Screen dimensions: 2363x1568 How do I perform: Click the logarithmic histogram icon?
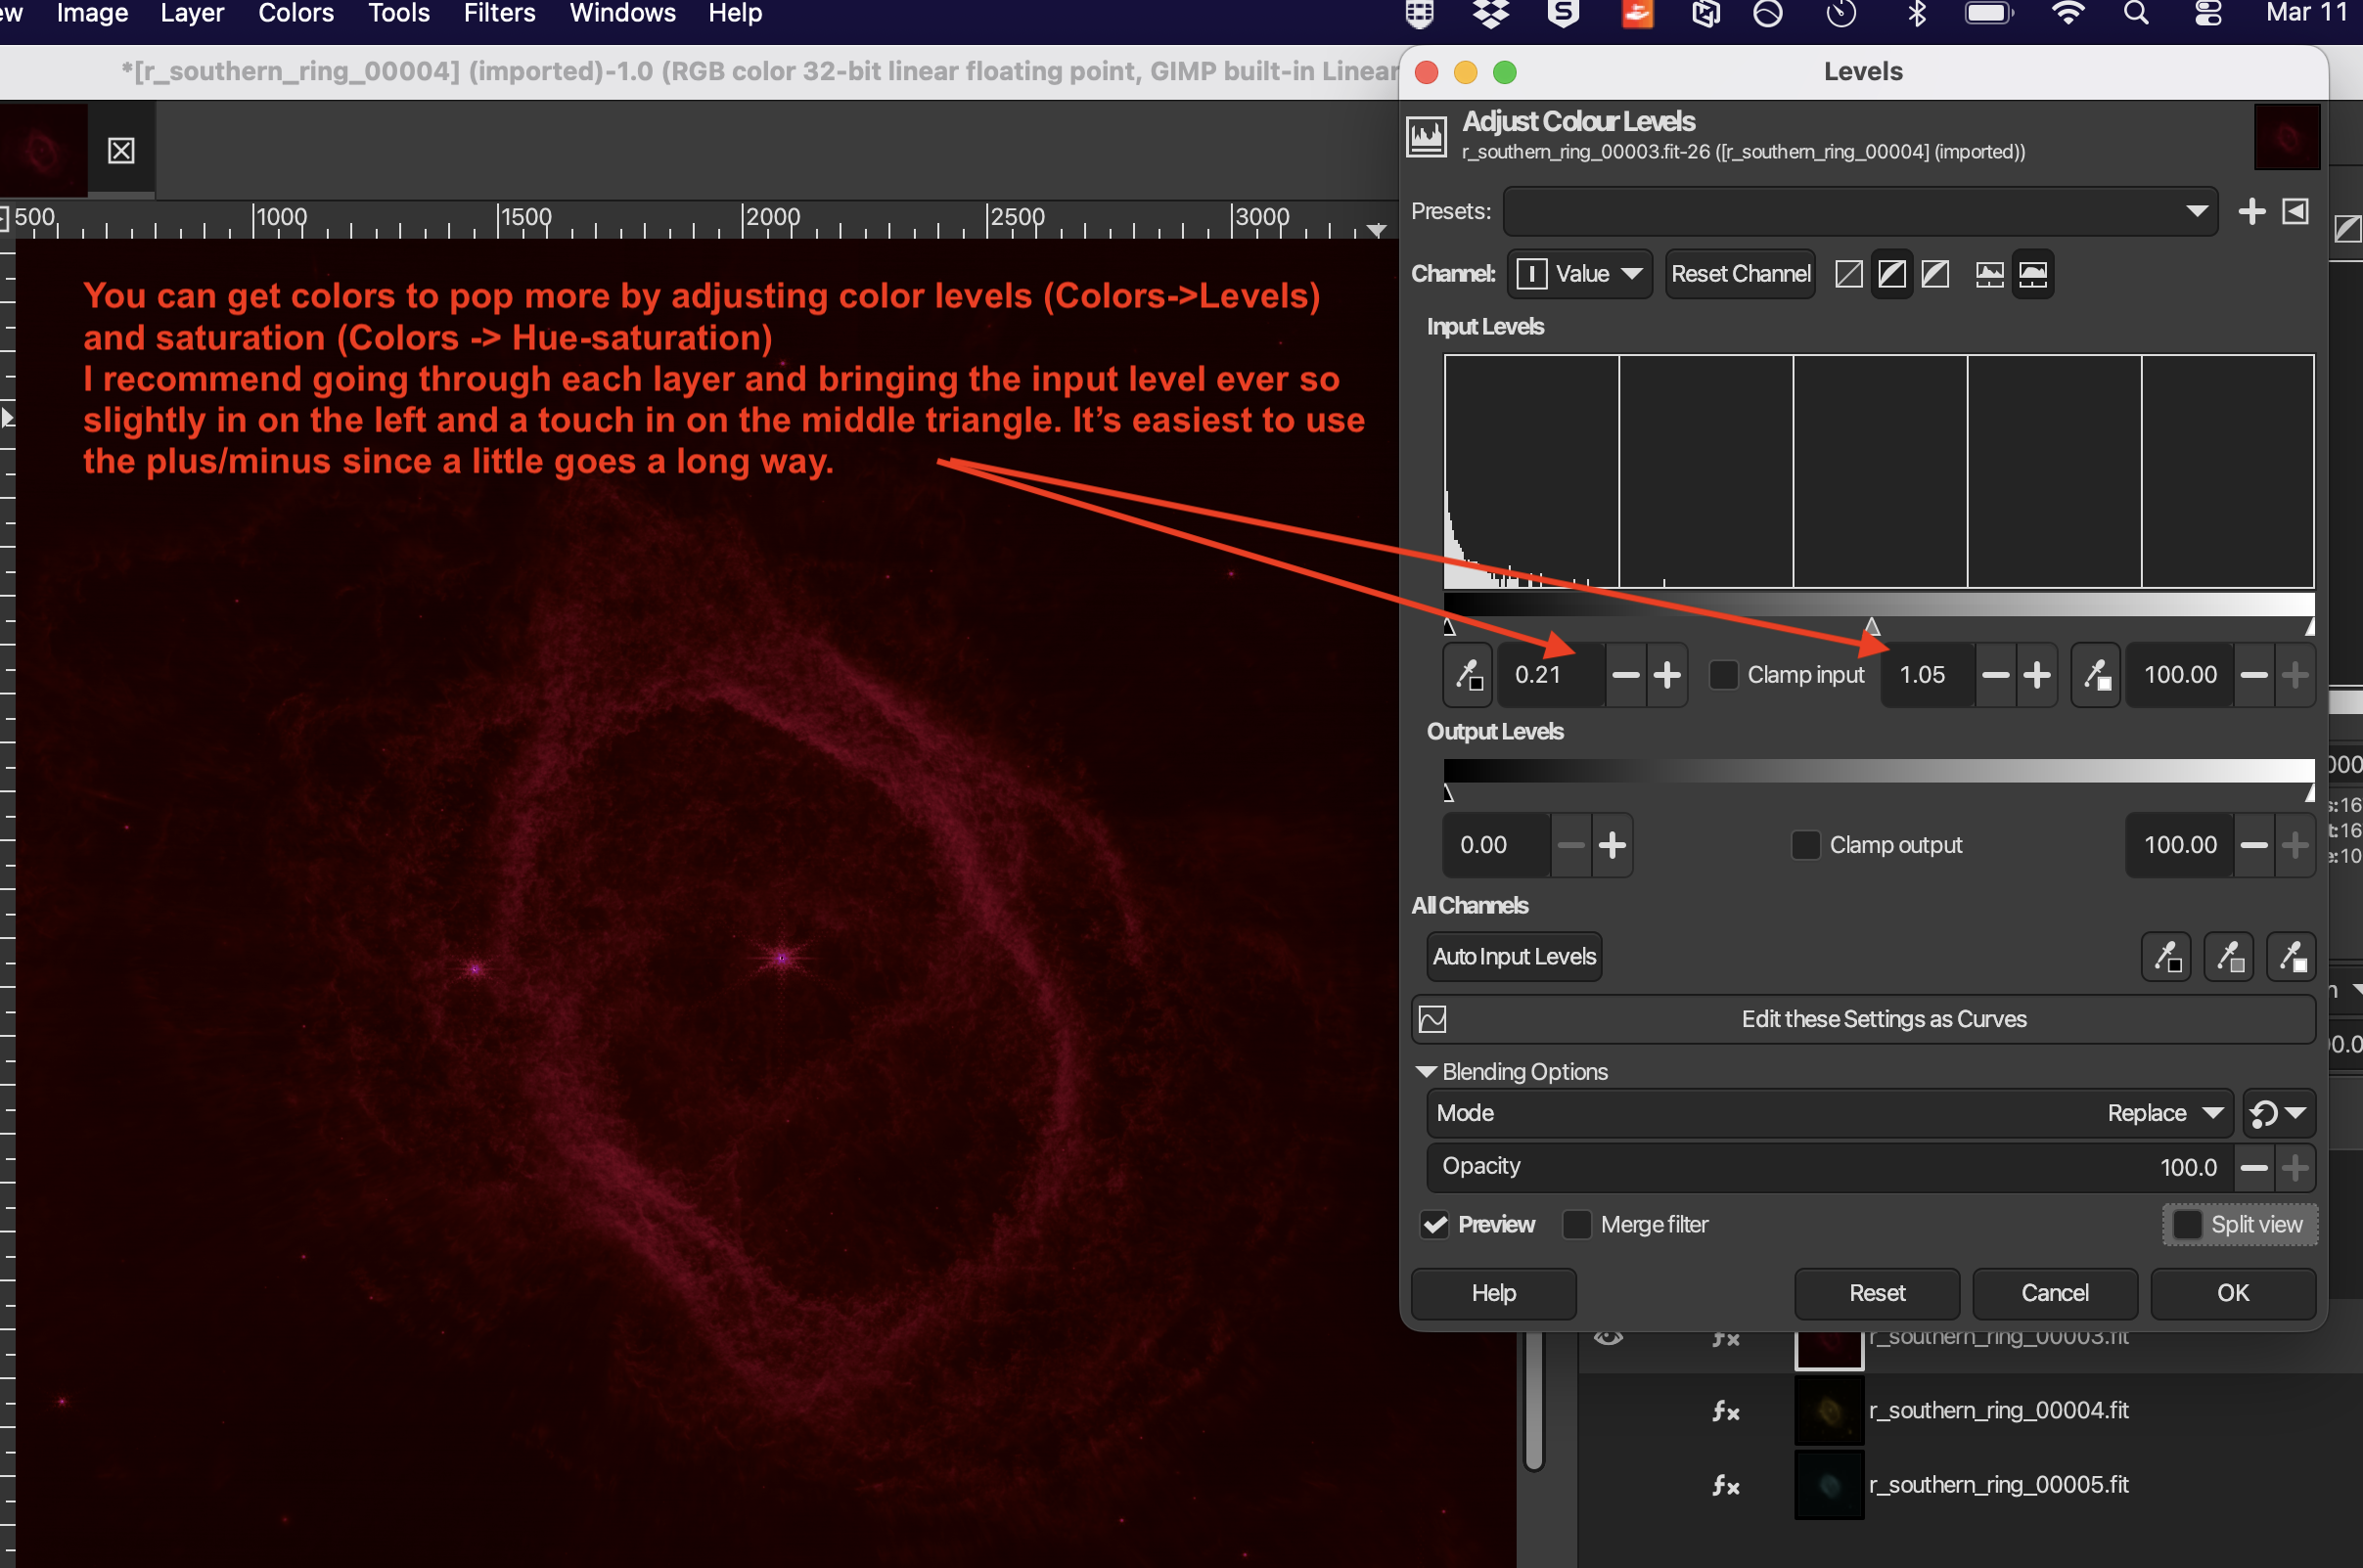point(2032,274)
